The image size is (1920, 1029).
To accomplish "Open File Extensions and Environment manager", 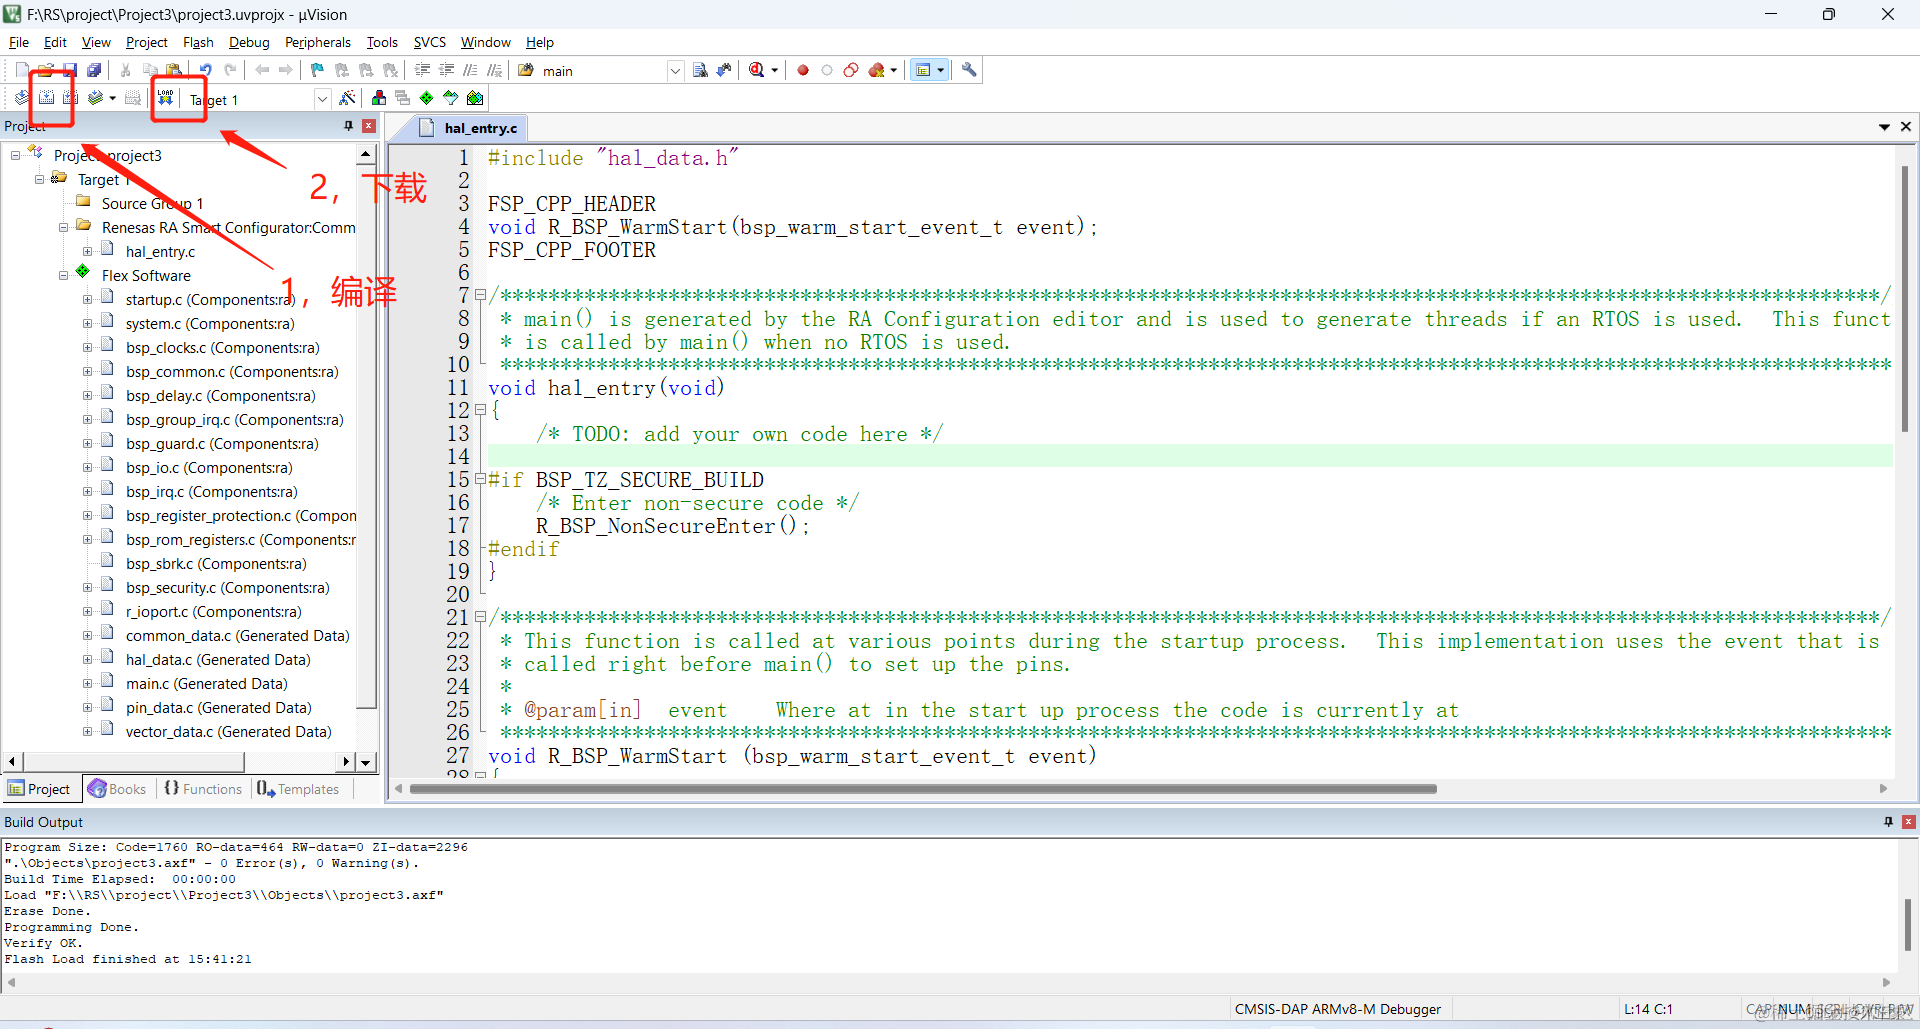I will coord(379,98).
